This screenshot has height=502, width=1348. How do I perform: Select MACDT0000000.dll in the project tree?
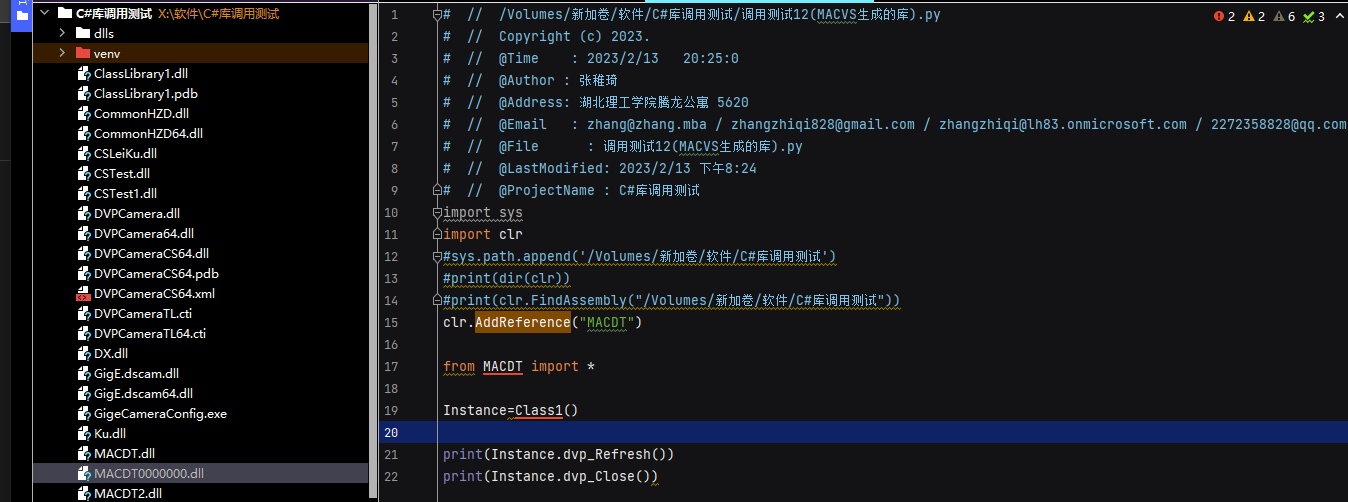[148, 473]
